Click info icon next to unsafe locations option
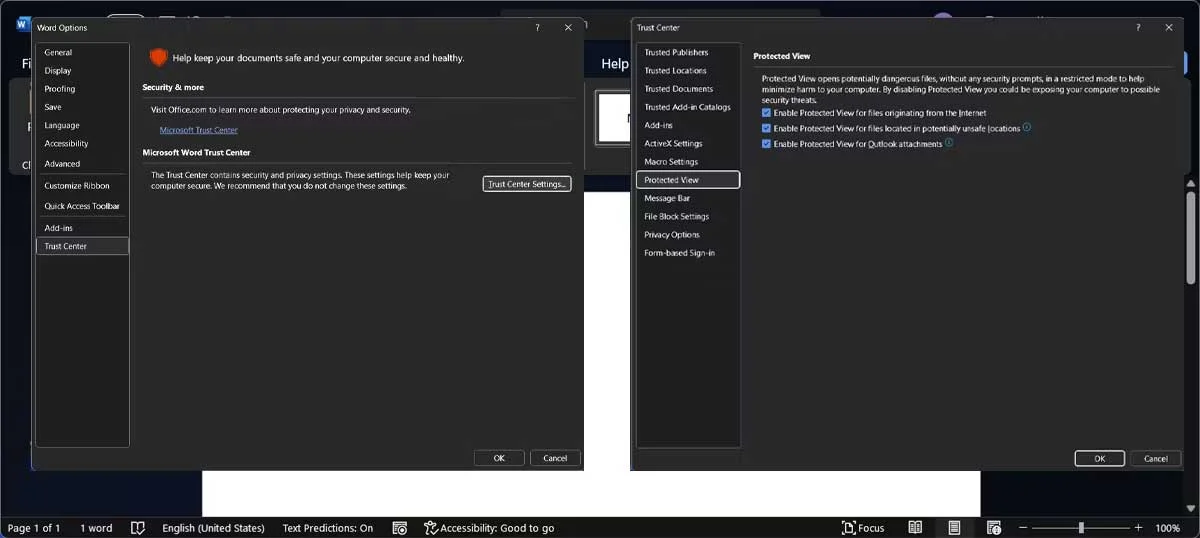This screenshot has height=538, width=1200. pyautogui.click(x=1027, y=128)
